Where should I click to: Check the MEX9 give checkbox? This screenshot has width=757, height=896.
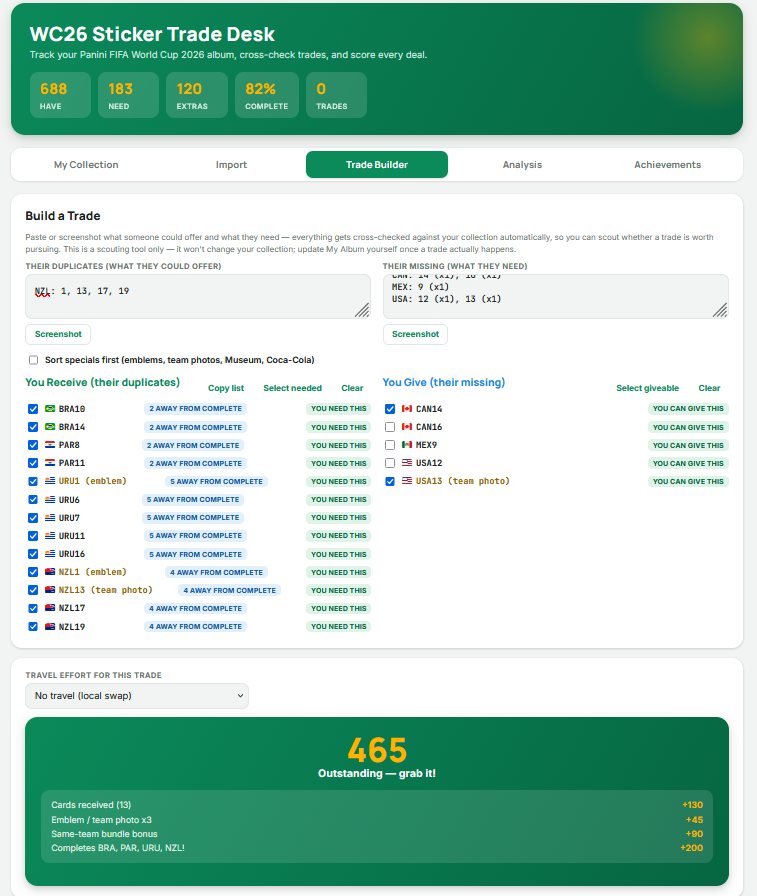[390, 445]
